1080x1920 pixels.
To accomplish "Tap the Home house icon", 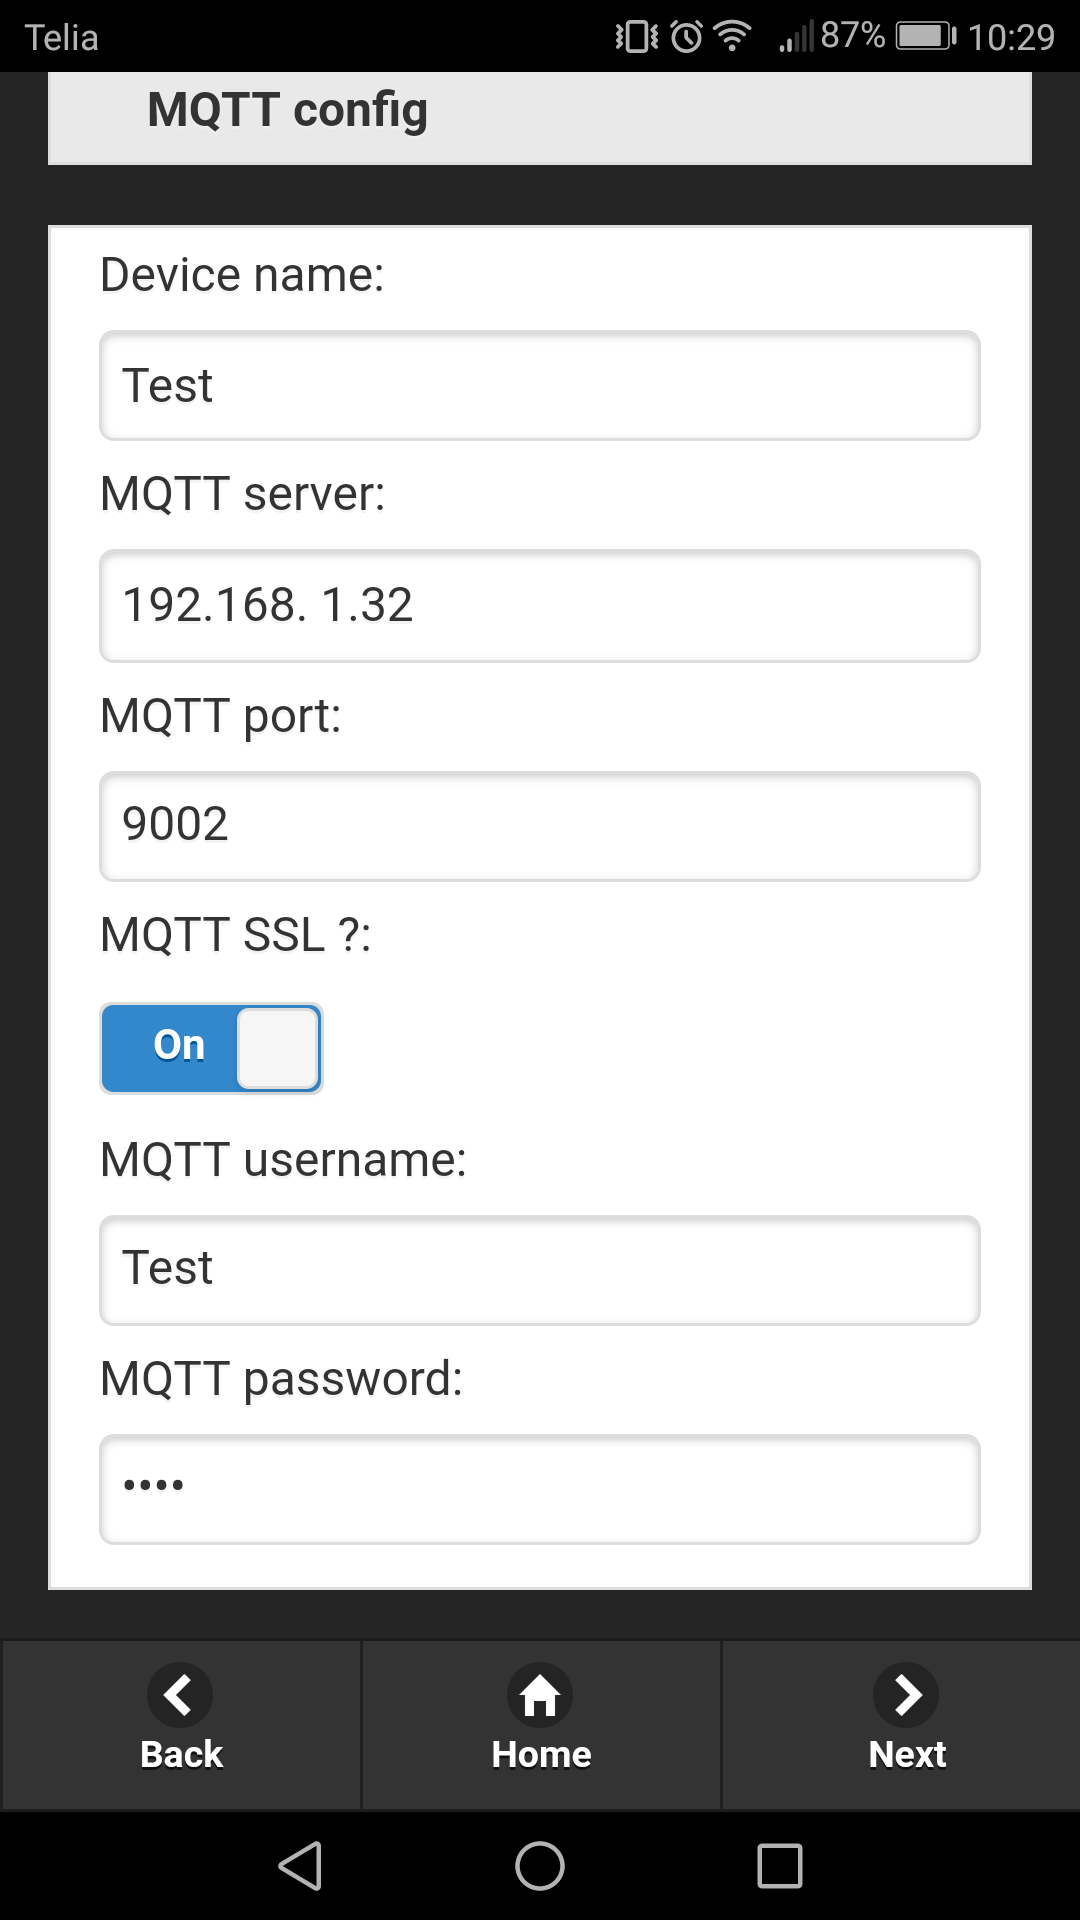I will [540, 1695].
